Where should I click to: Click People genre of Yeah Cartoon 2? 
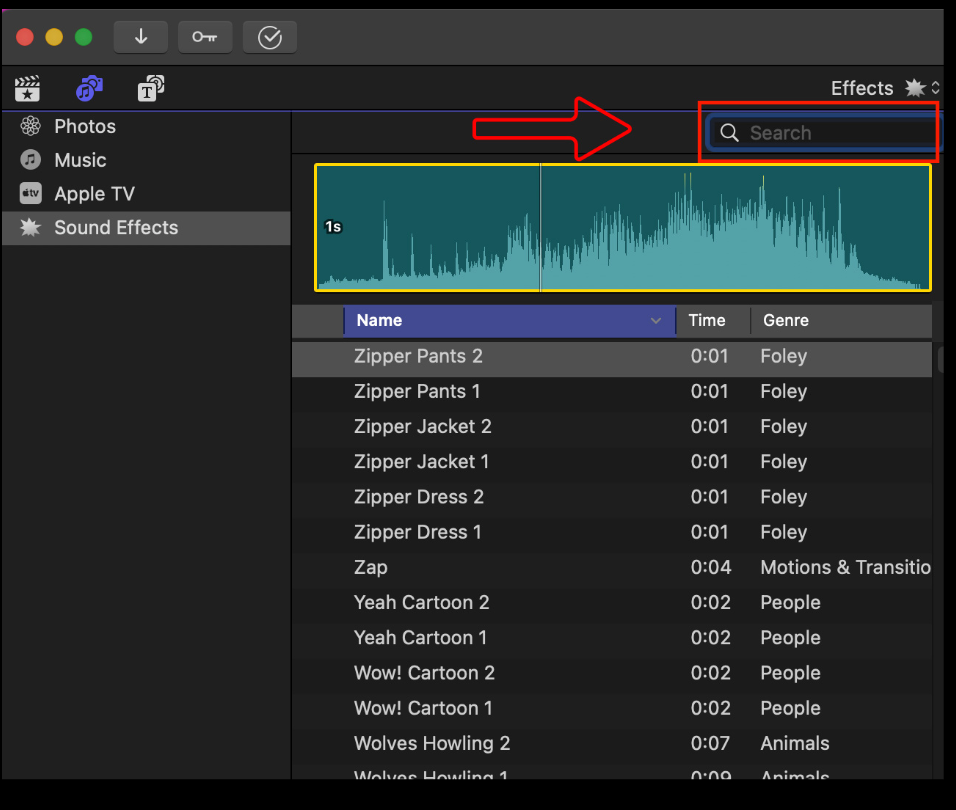pos(790,603)
